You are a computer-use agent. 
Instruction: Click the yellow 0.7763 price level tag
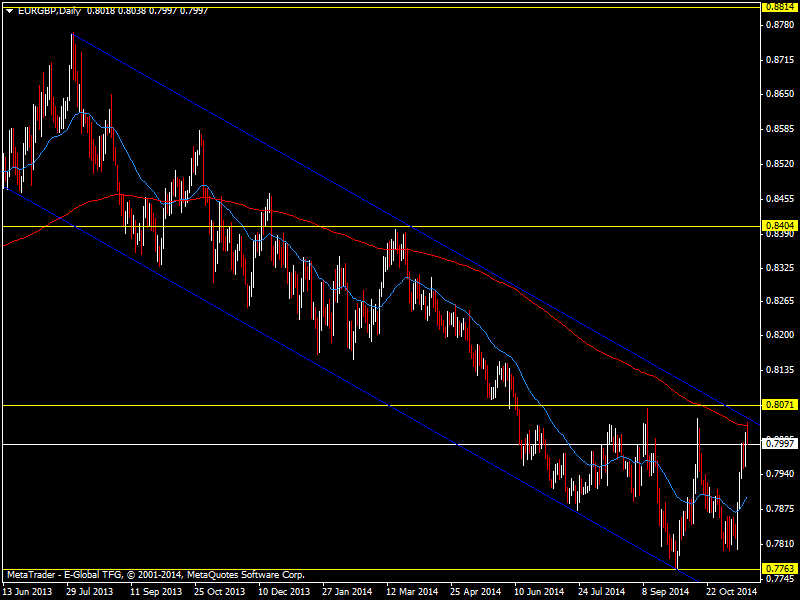[x=779, y=569]
